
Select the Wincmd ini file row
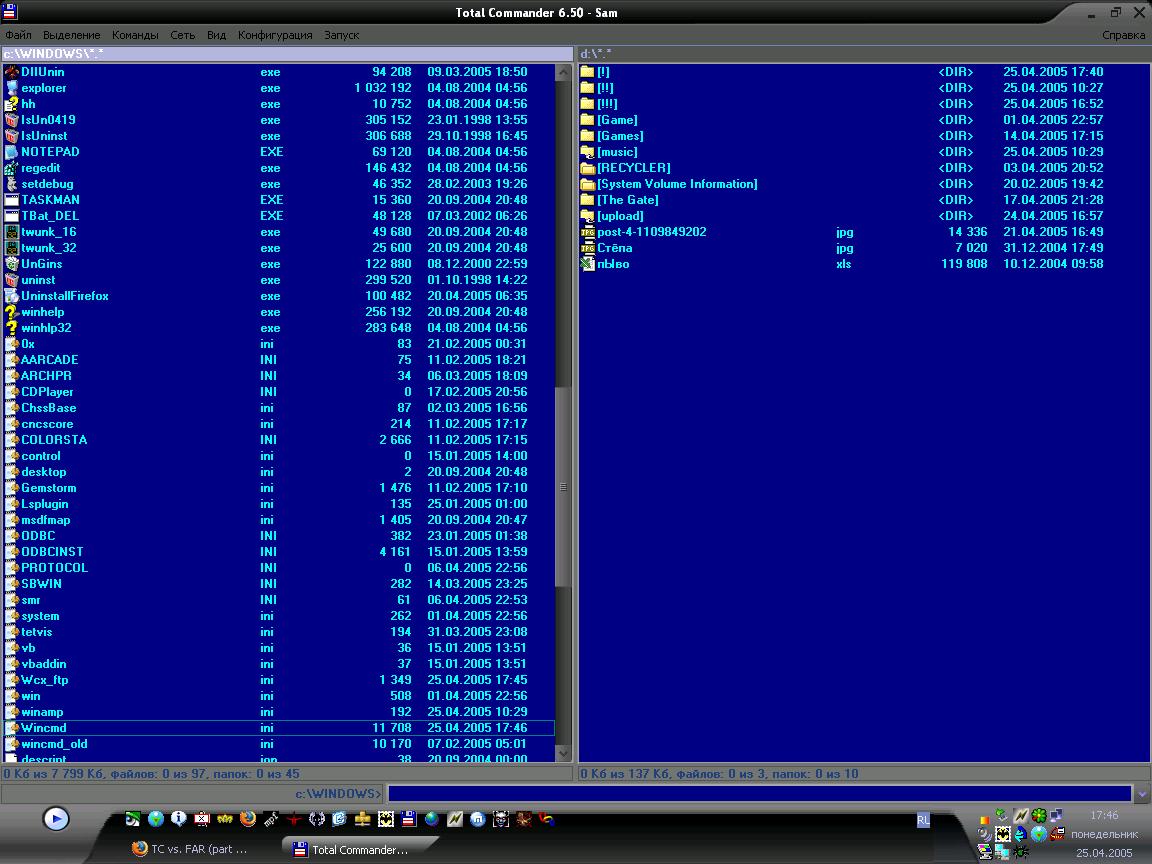click(x=279, y=728)
